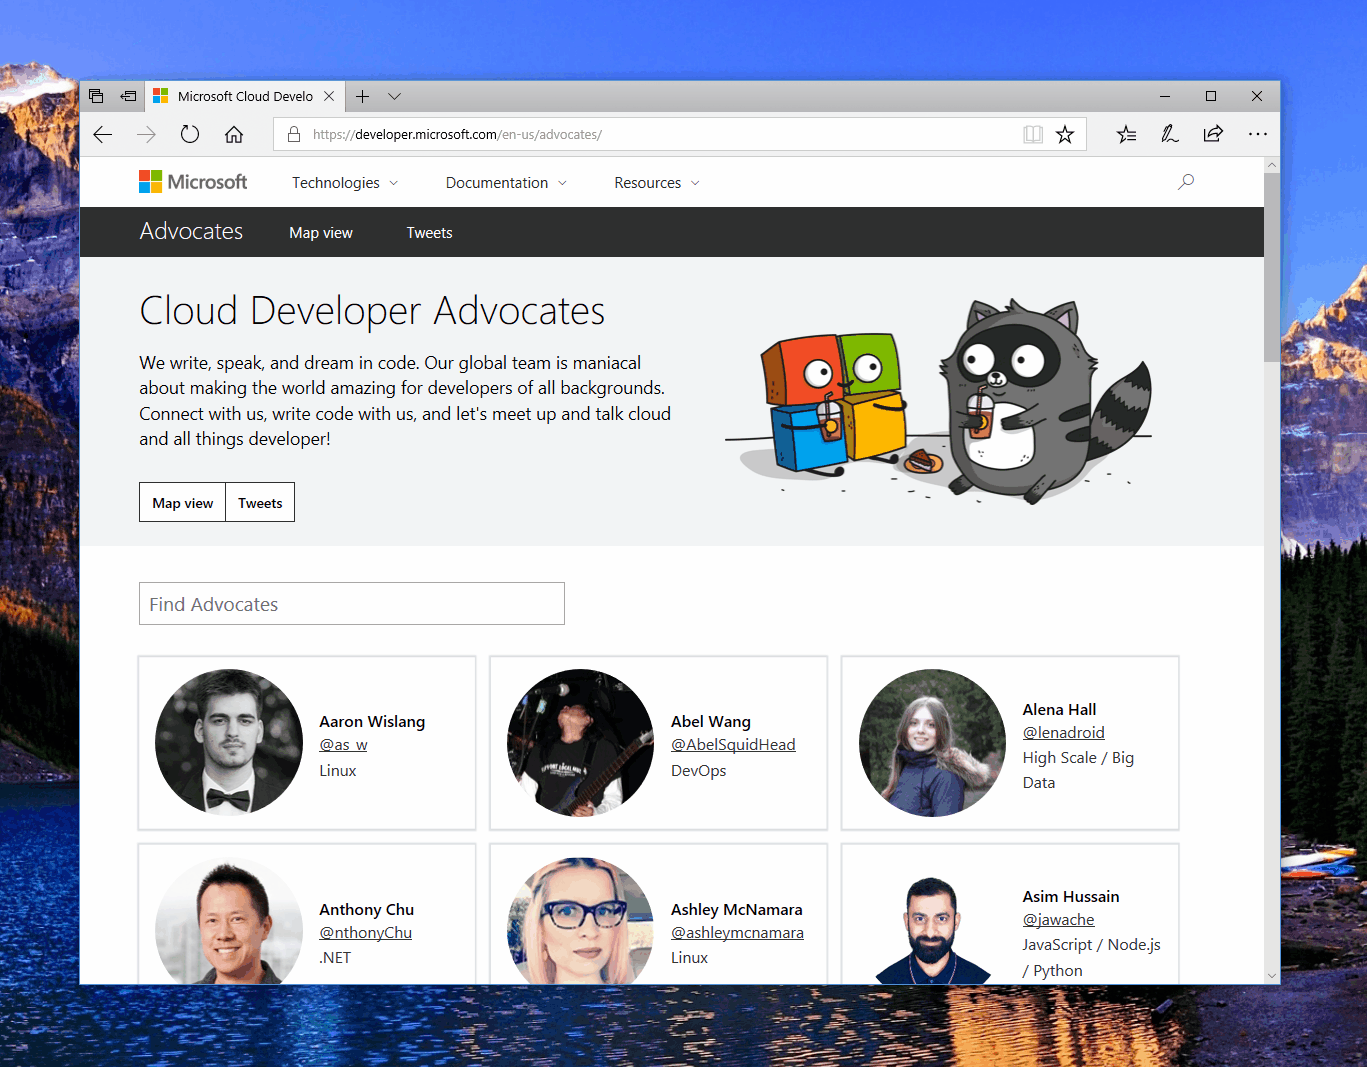Click the Abel Wang name text
The image size is (1367, 1067).
click(x=711, y=722)
